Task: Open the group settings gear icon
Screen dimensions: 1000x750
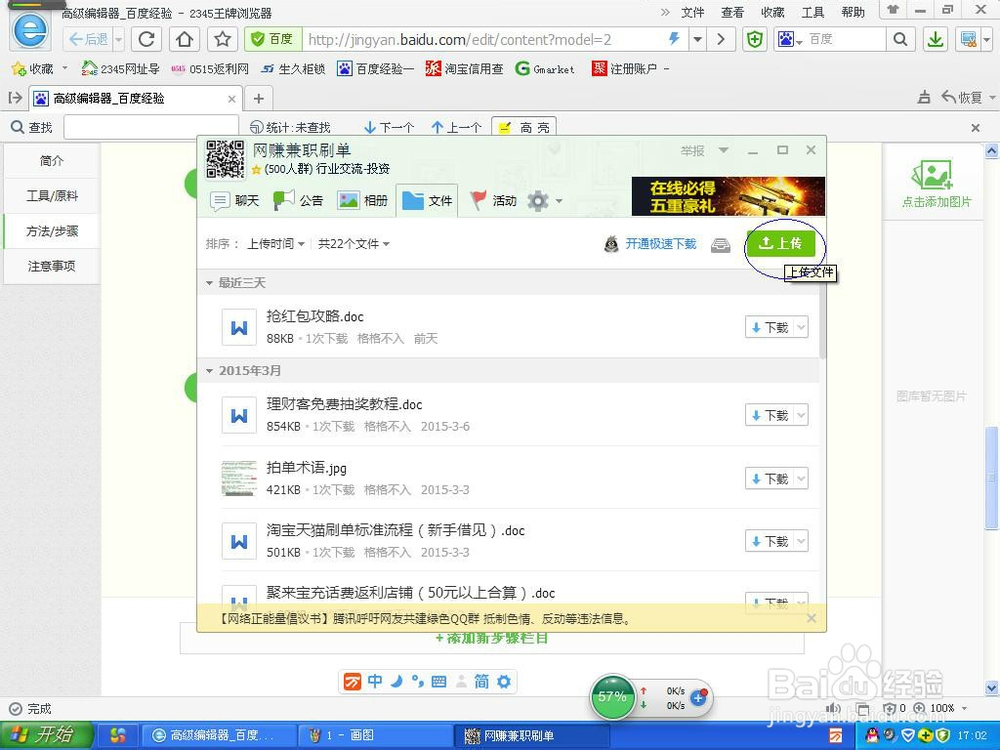Action: [x=538, y=201]
